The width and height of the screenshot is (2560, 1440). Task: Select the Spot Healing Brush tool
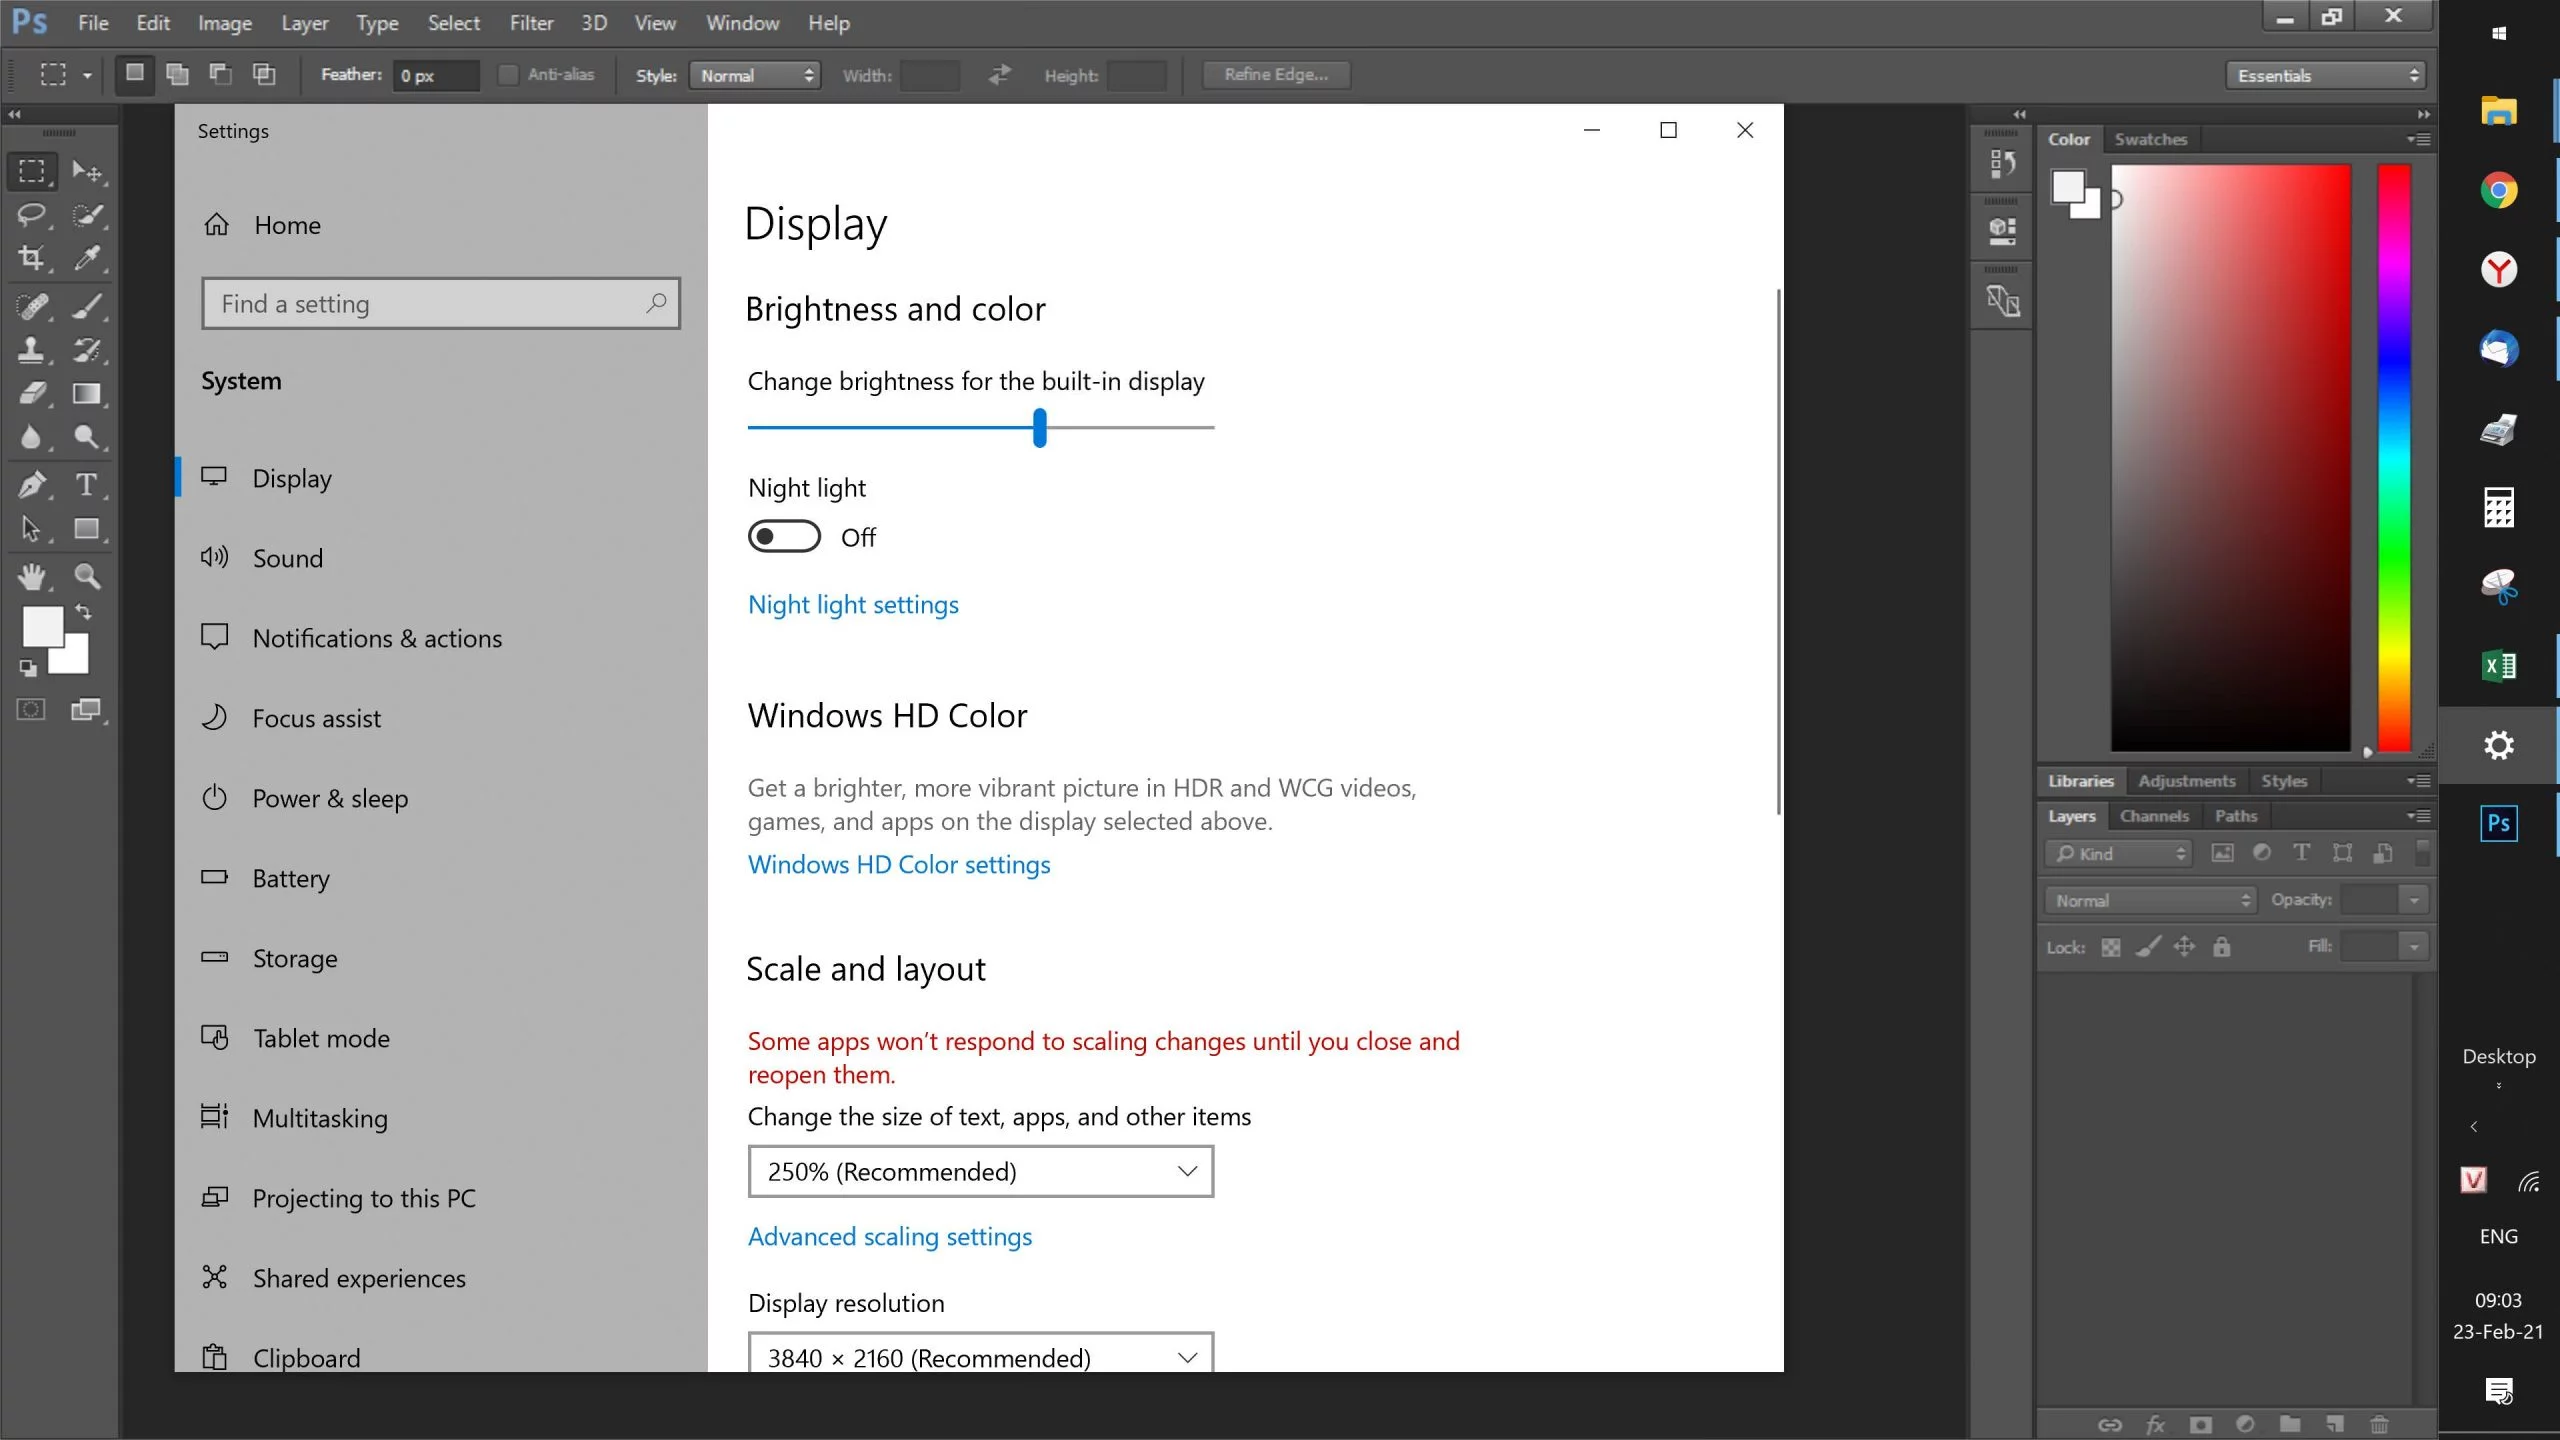[x=32, y=306]
